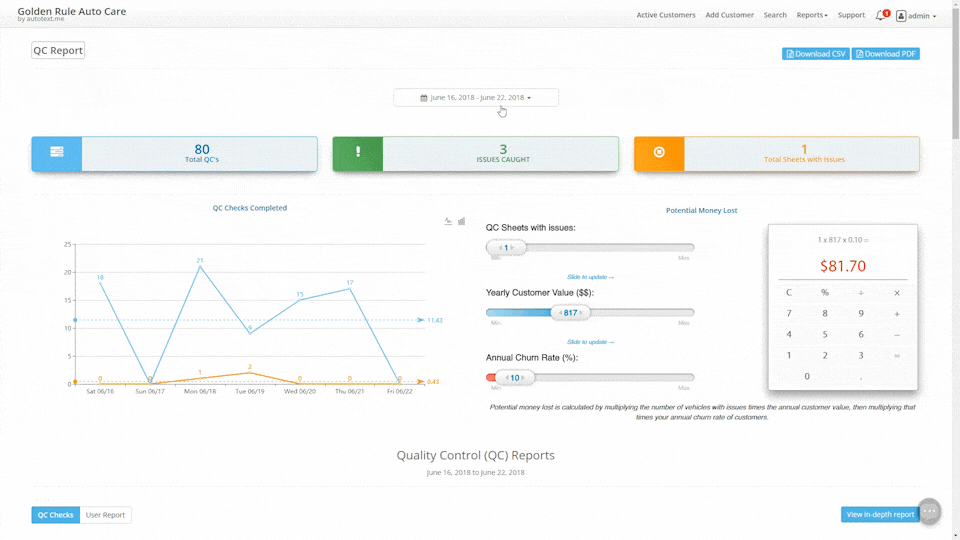Click calculator divide key

[x=861, y=293]
